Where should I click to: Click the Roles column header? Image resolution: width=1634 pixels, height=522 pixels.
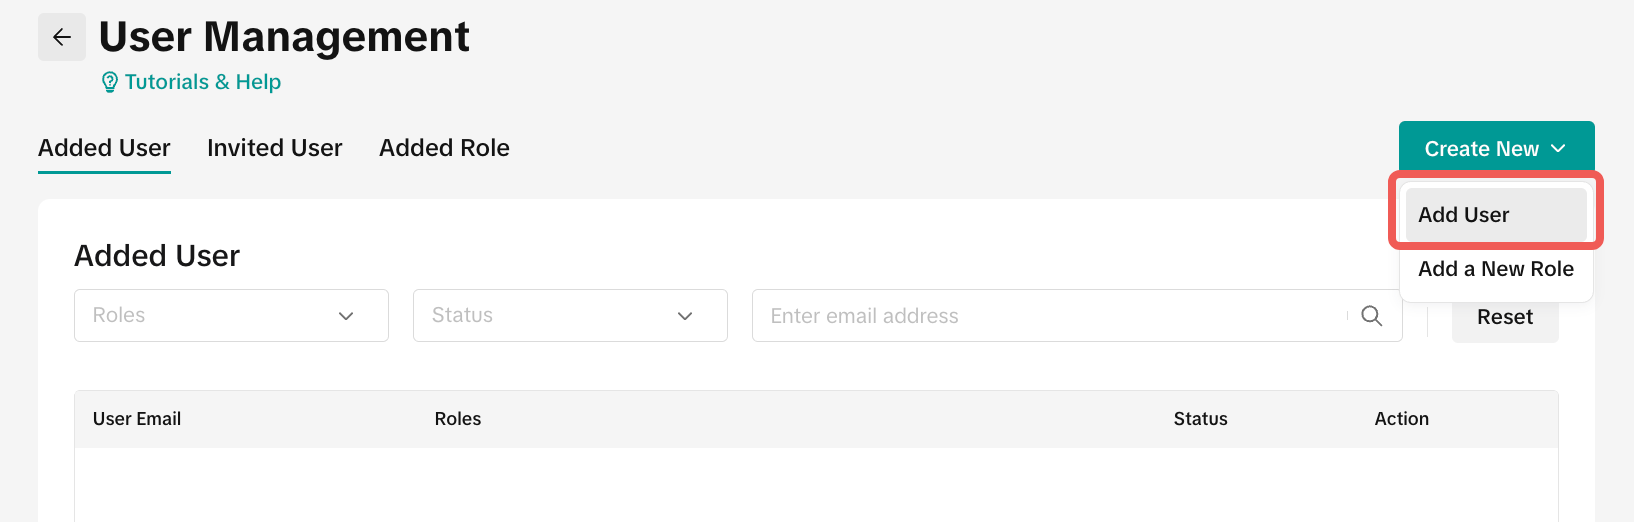tap(458, 419)
